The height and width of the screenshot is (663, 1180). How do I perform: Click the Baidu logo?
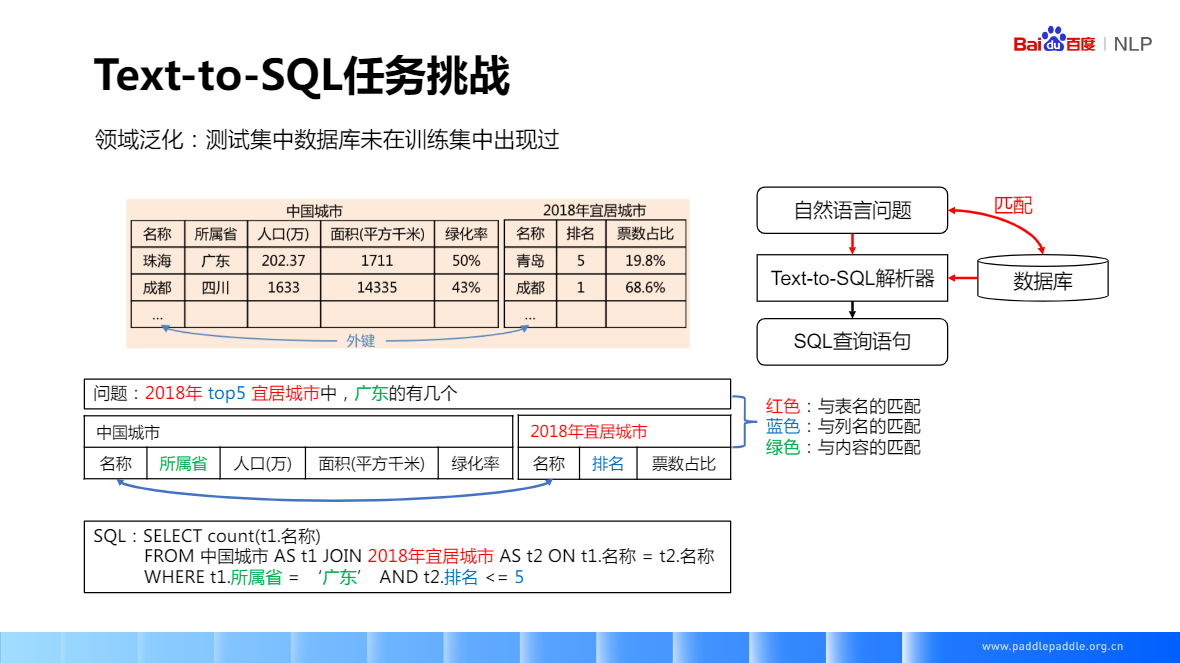[1054, 41]
